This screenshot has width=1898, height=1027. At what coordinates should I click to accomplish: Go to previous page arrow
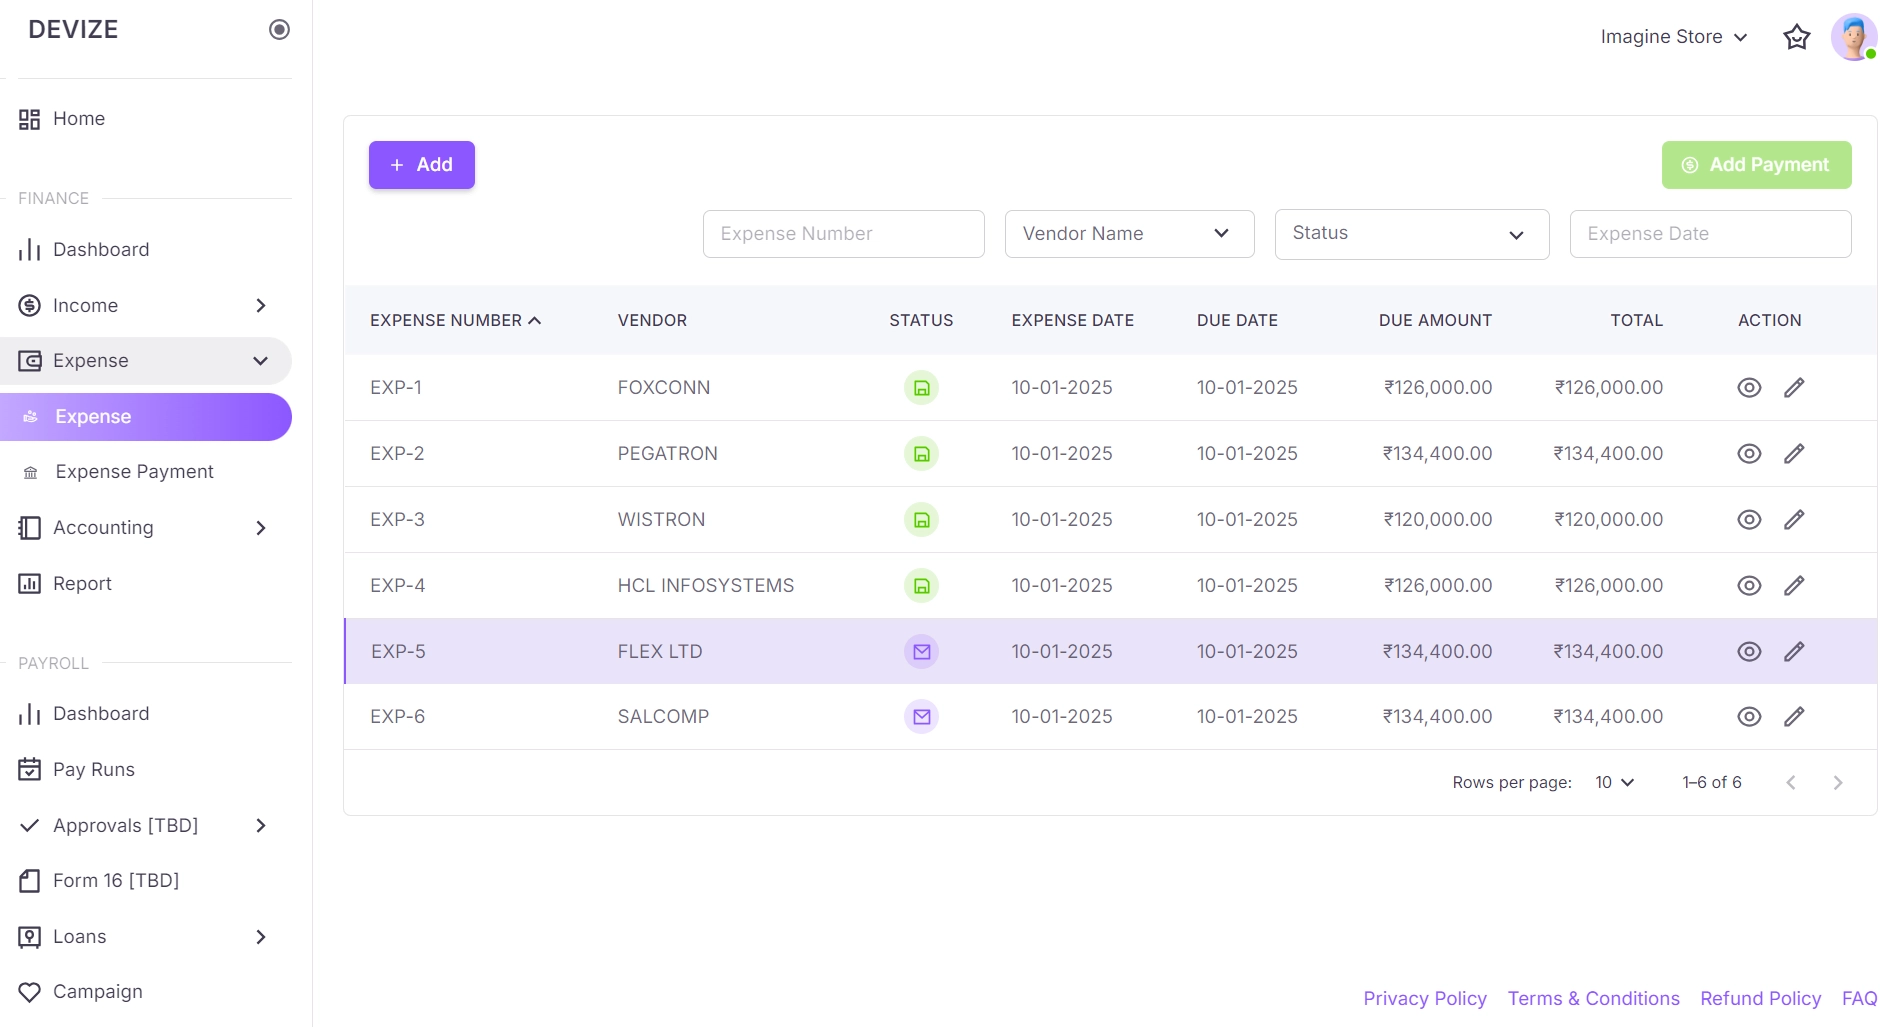[x=1791, y=783]
